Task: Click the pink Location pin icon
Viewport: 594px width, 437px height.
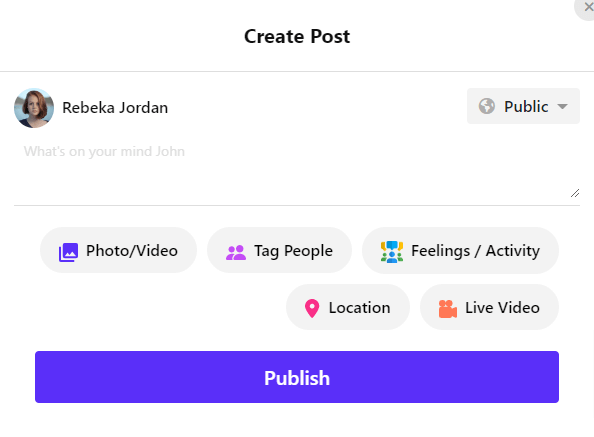Action: [312, 309]
